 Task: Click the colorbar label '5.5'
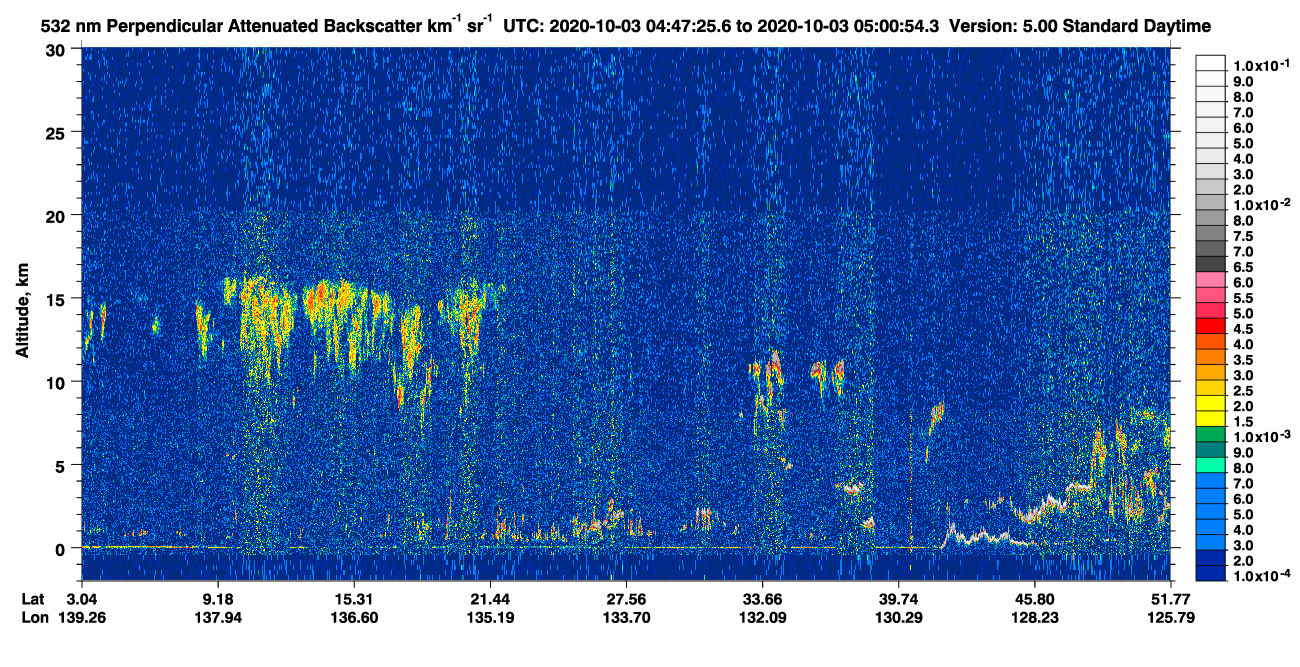pos(1243,298)
